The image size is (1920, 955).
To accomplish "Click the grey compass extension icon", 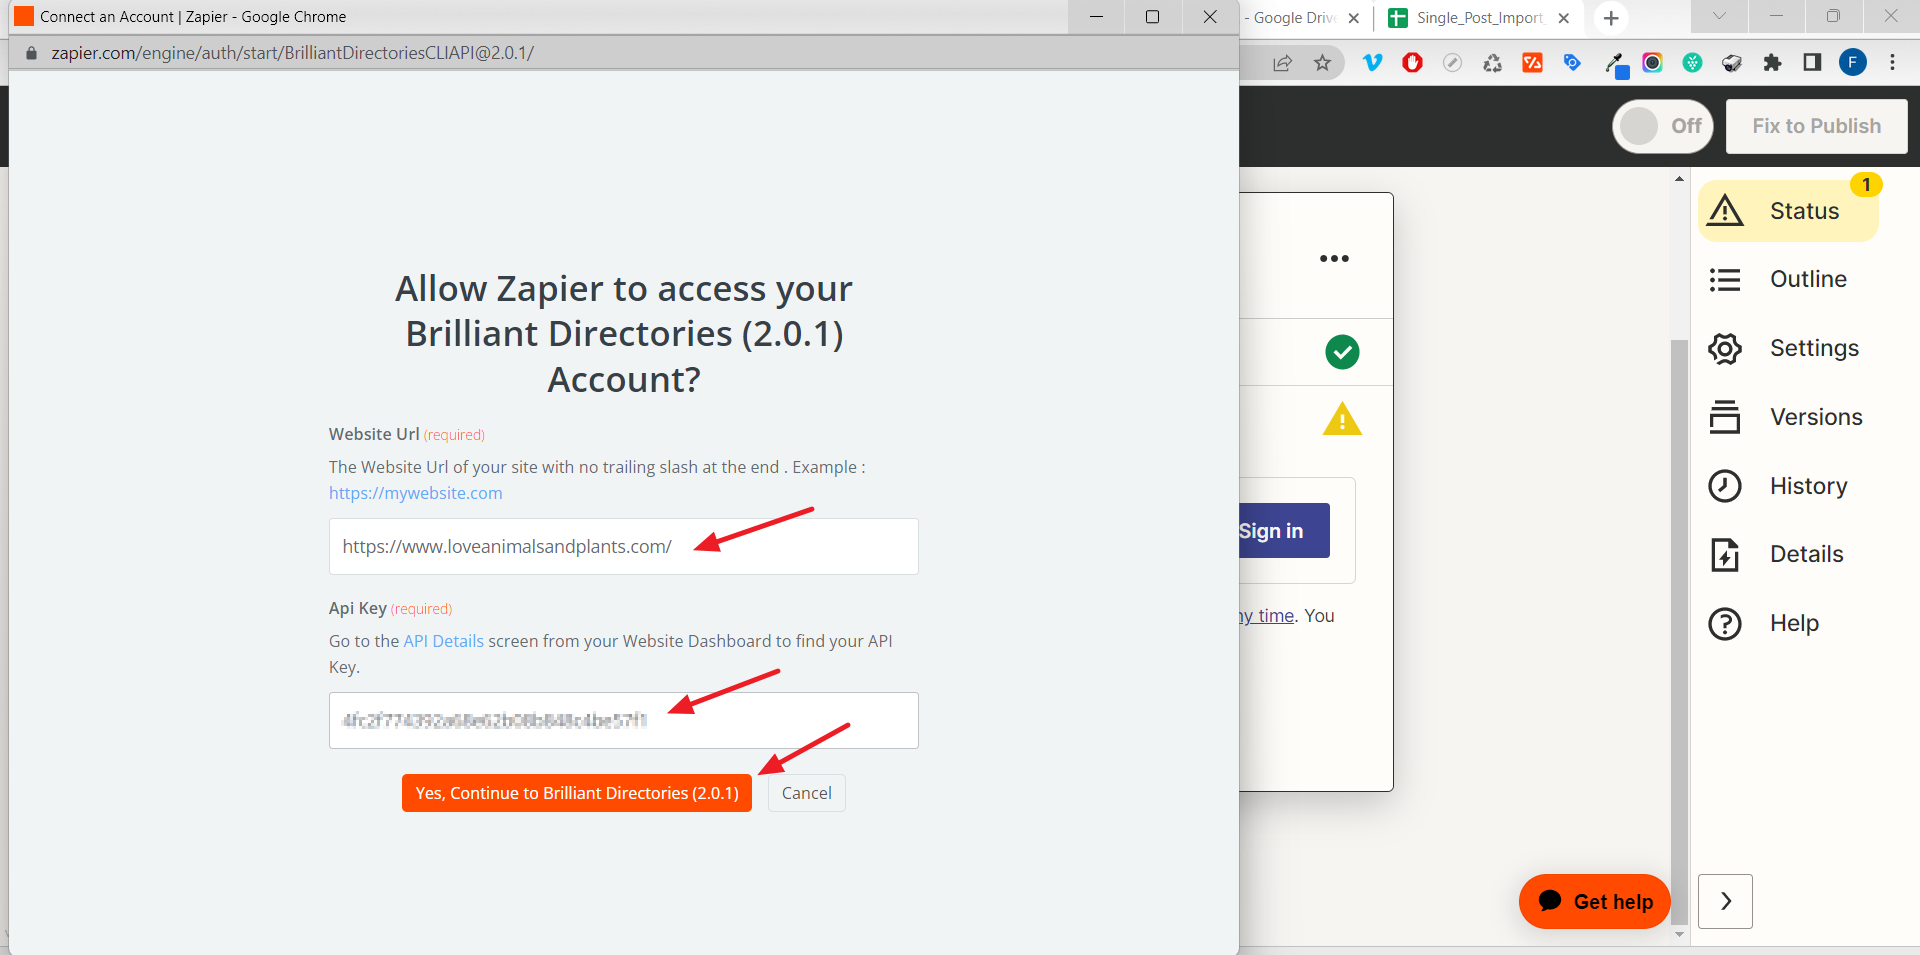I will (1453, 63).
